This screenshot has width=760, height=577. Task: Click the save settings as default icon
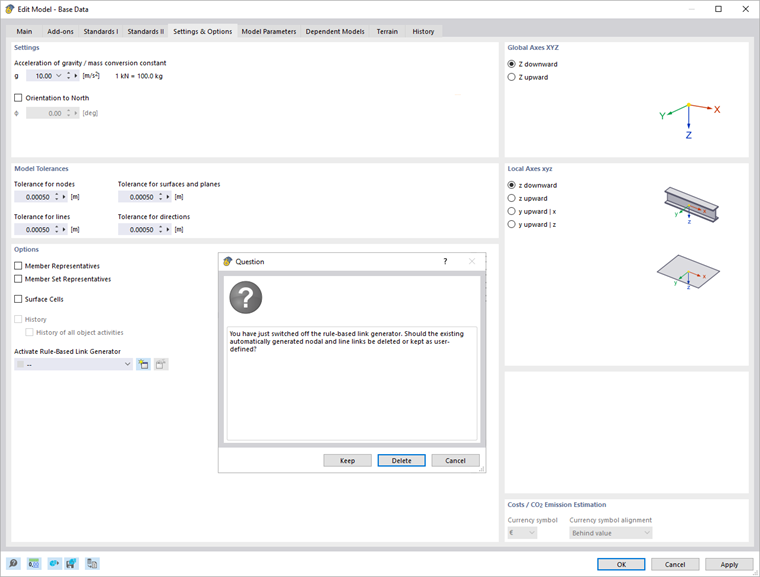[72, 563]
